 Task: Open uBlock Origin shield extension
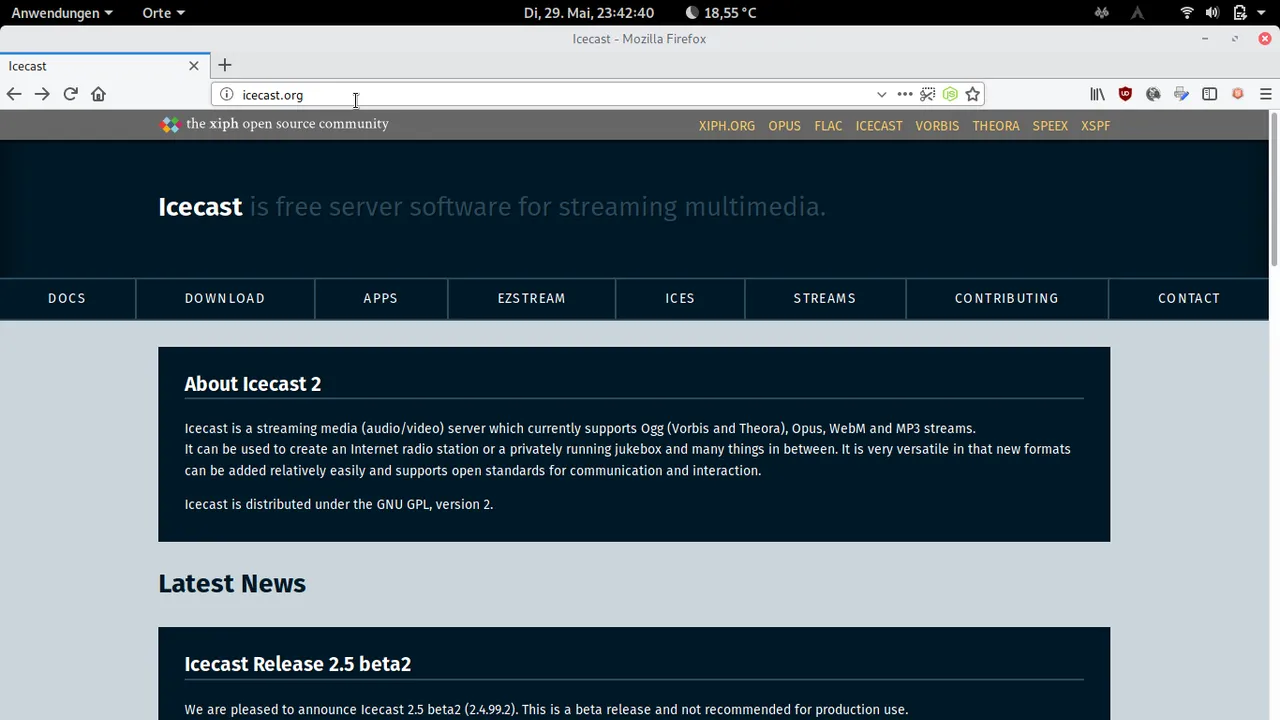coord(1125,94)
